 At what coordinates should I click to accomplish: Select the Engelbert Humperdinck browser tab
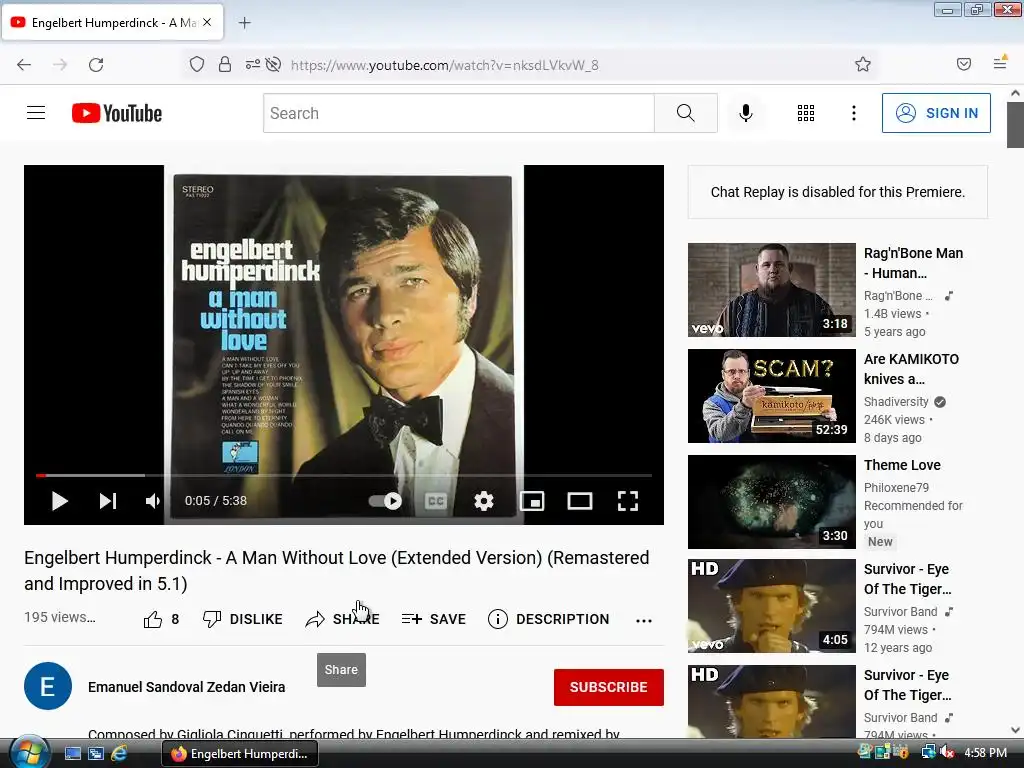pos(114,22)
